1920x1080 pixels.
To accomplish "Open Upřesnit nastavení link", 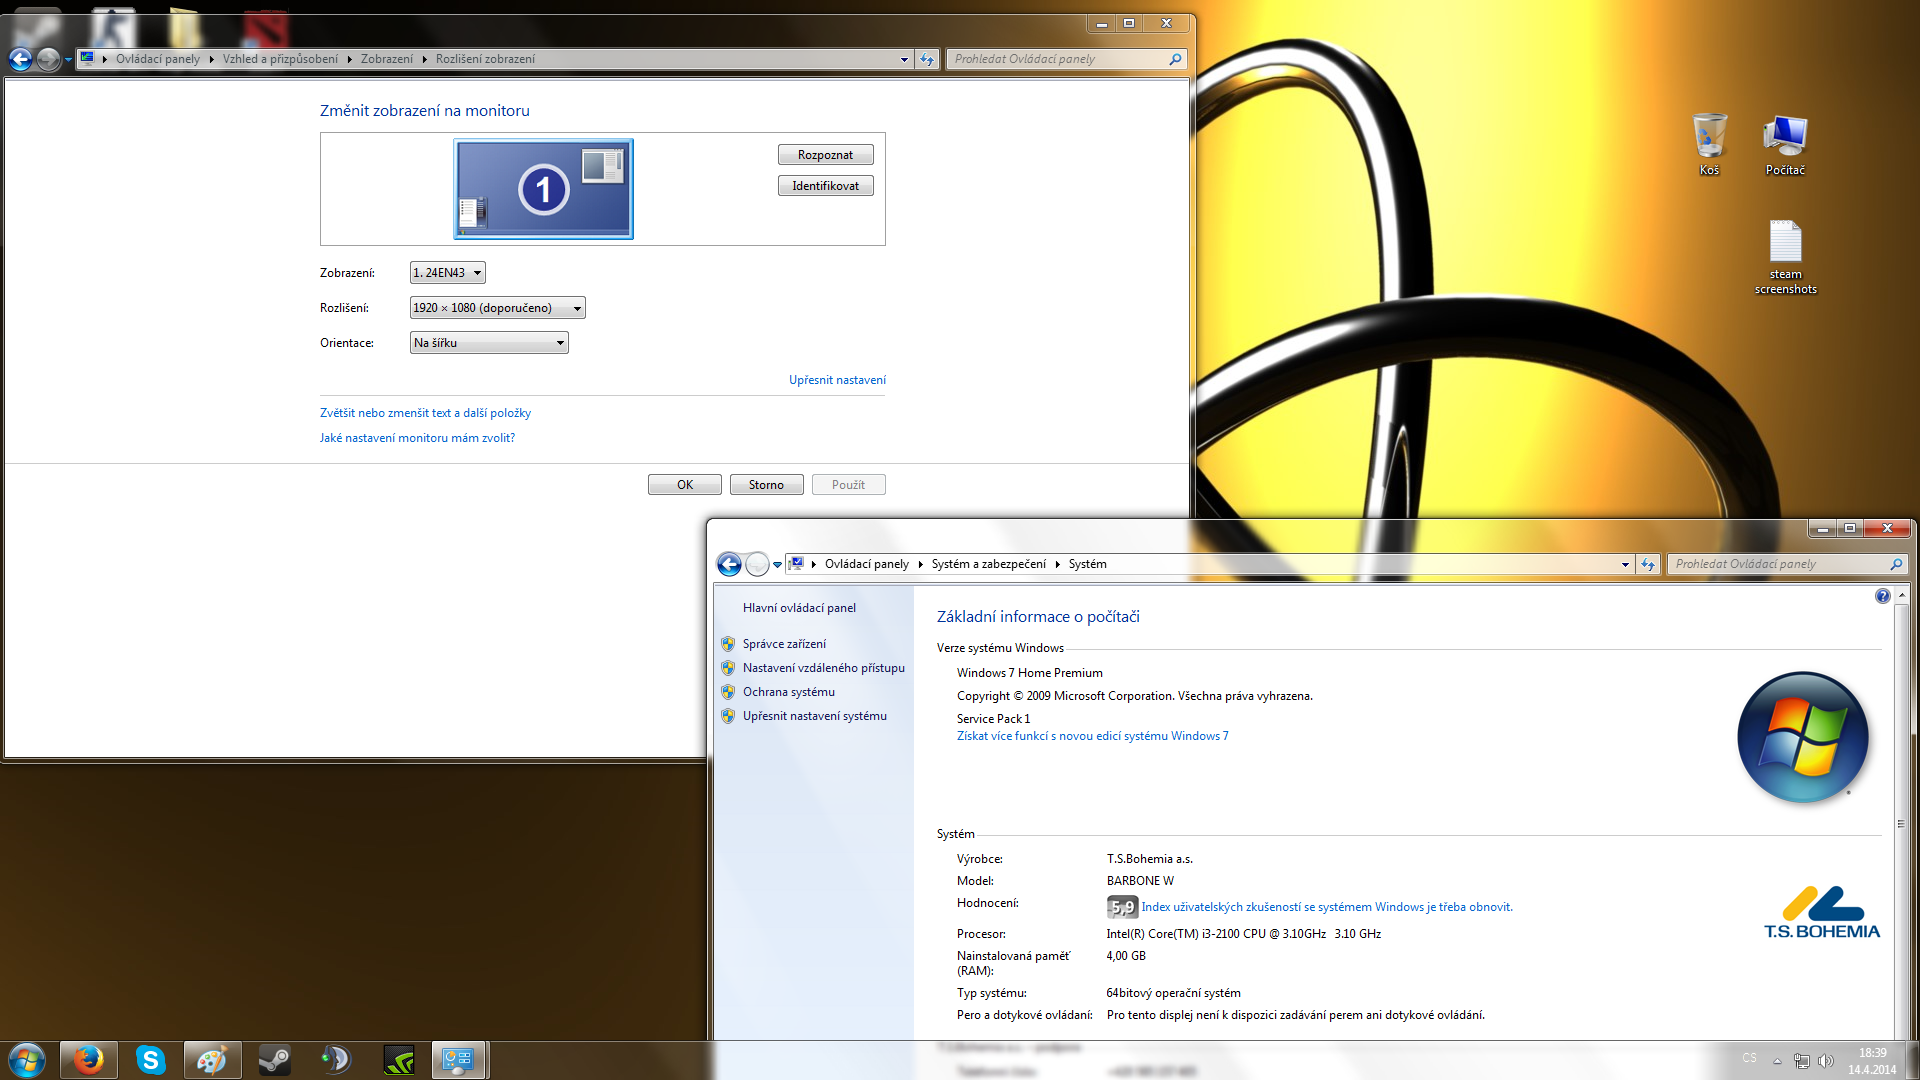I will (x=837, y=380).
